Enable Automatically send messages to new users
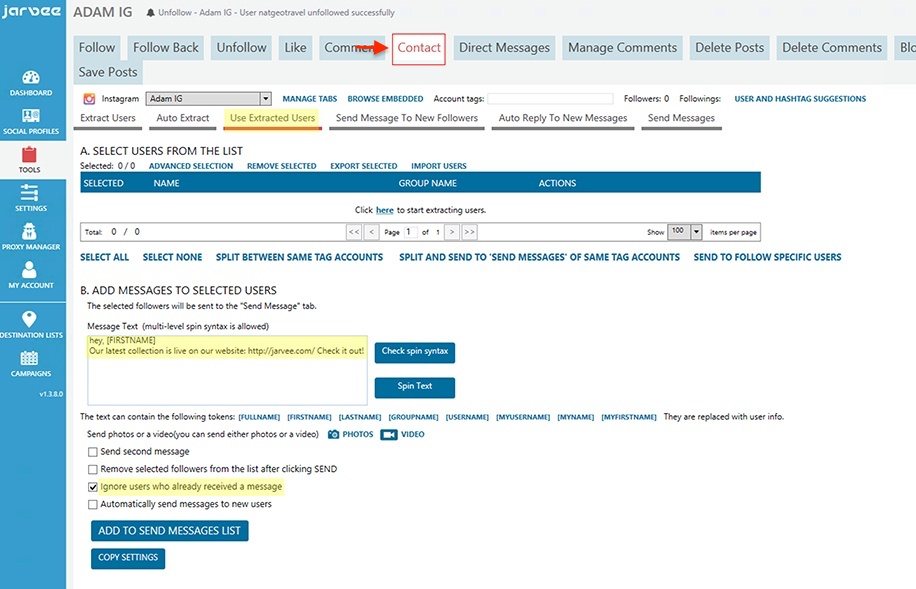Image resolution: width=916 pixels, height=589 pixels. point(92,504)
